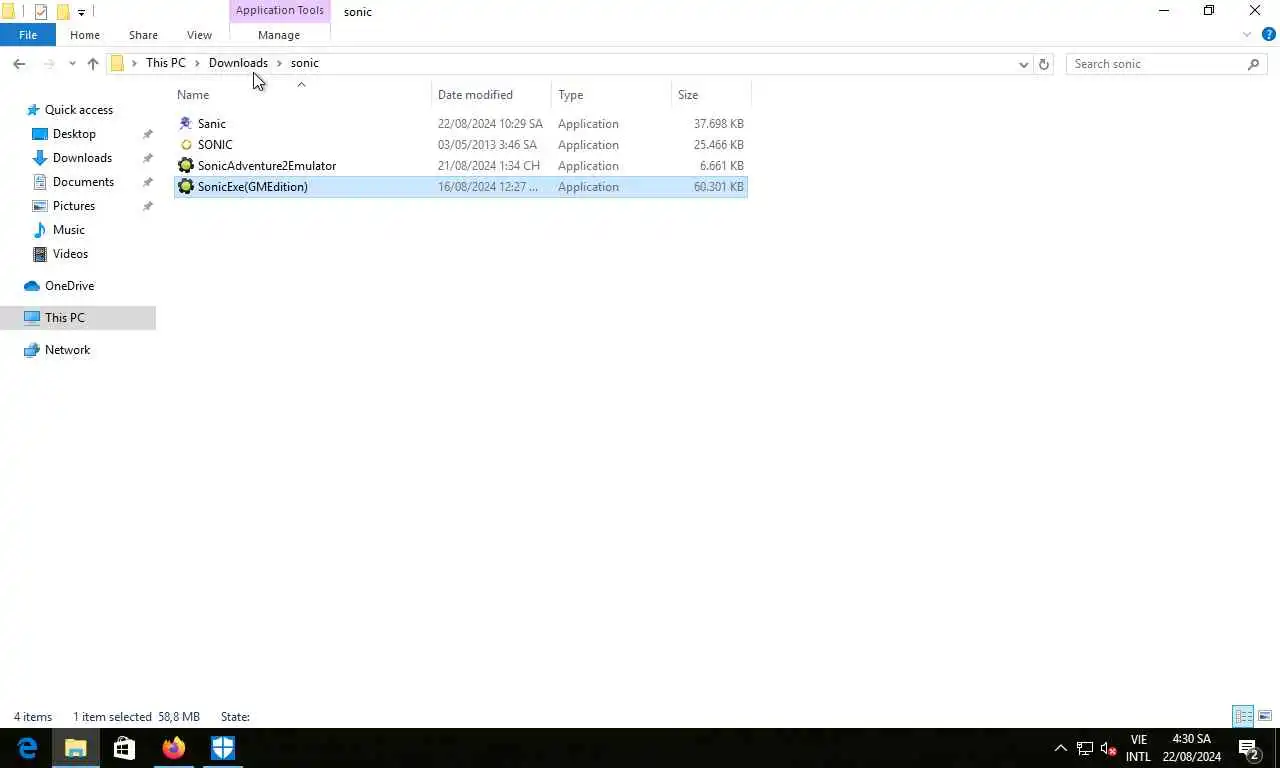
Task: Click the 6.661 KB size cell
Action: click(x=721, y=166)
